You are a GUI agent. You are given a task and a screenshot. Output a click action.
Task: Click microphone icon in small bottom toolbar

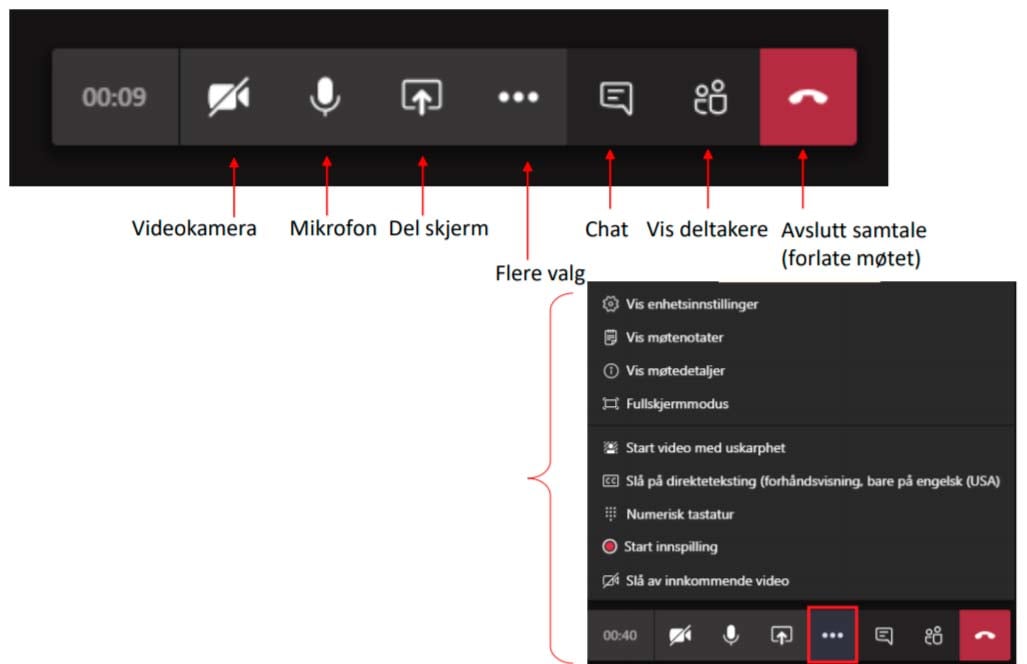pyautogui.click(x=731, y=635)
